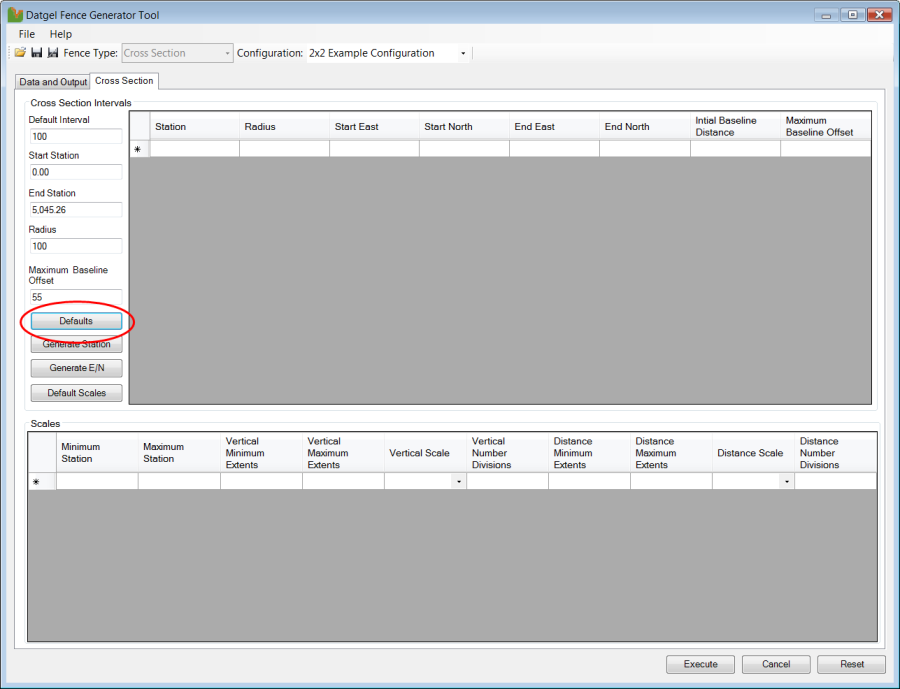
Task: Click the Open folder icon in toolbar
Action: coord(20,53)
